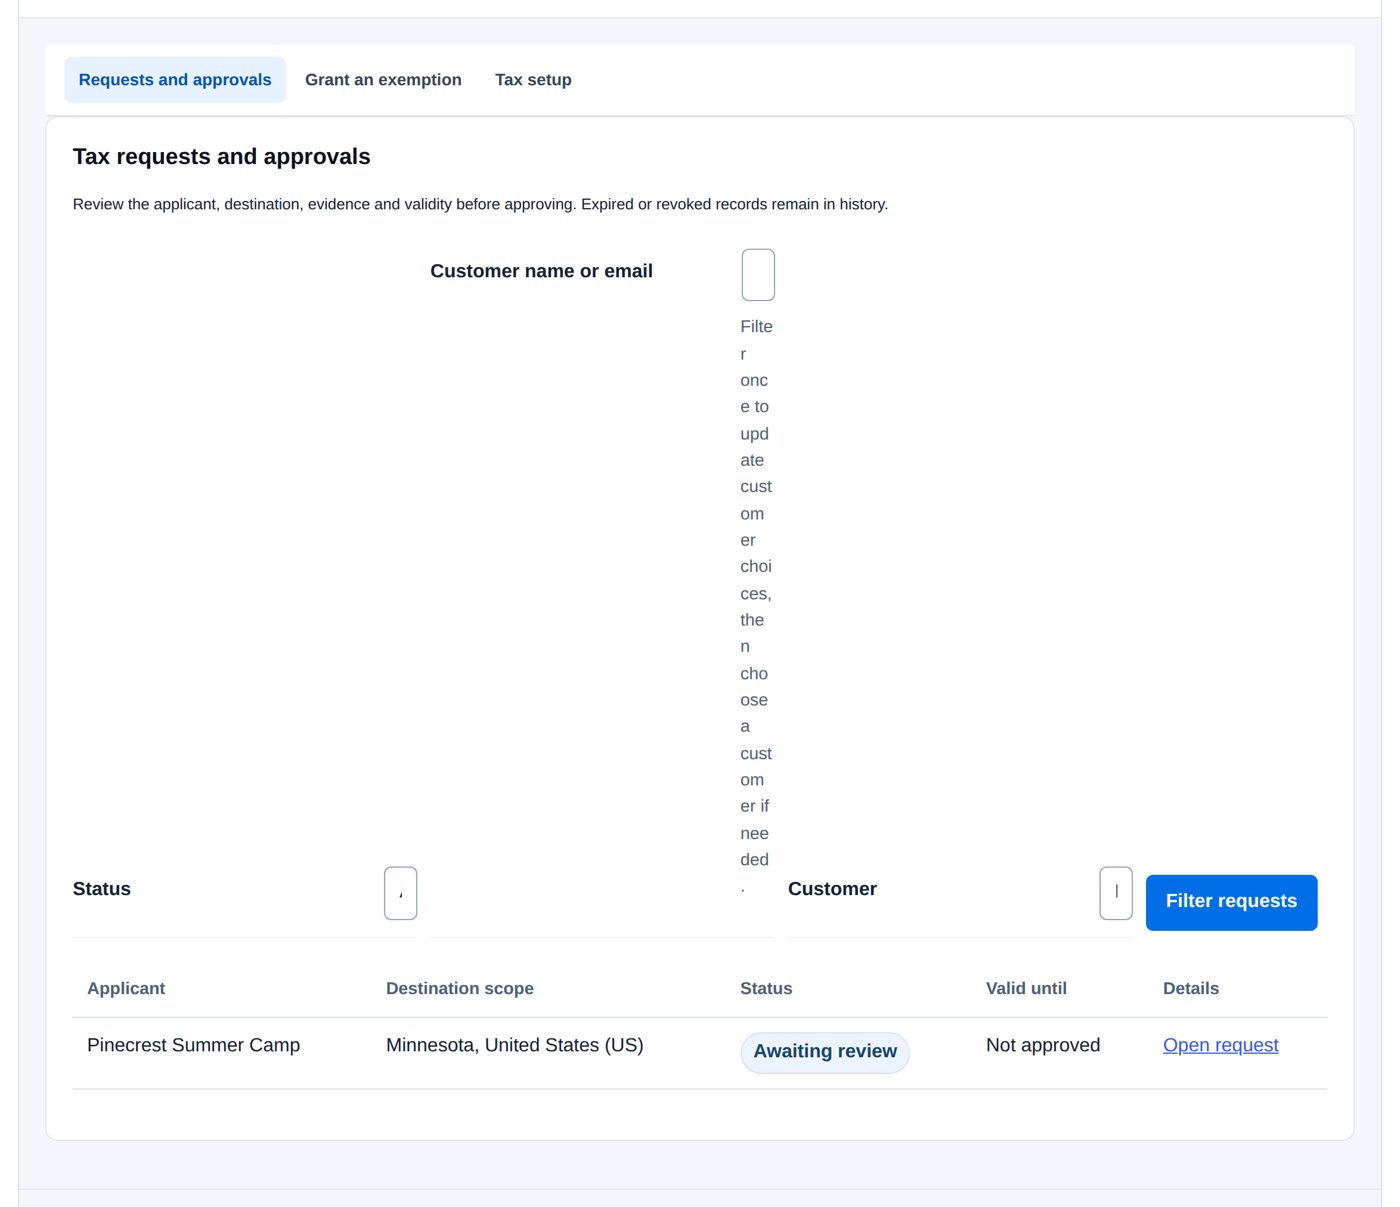This screenshot has width=1400, height=1207.
Task: Click the Awaiting review status badge
Action: click(825, 1052)
